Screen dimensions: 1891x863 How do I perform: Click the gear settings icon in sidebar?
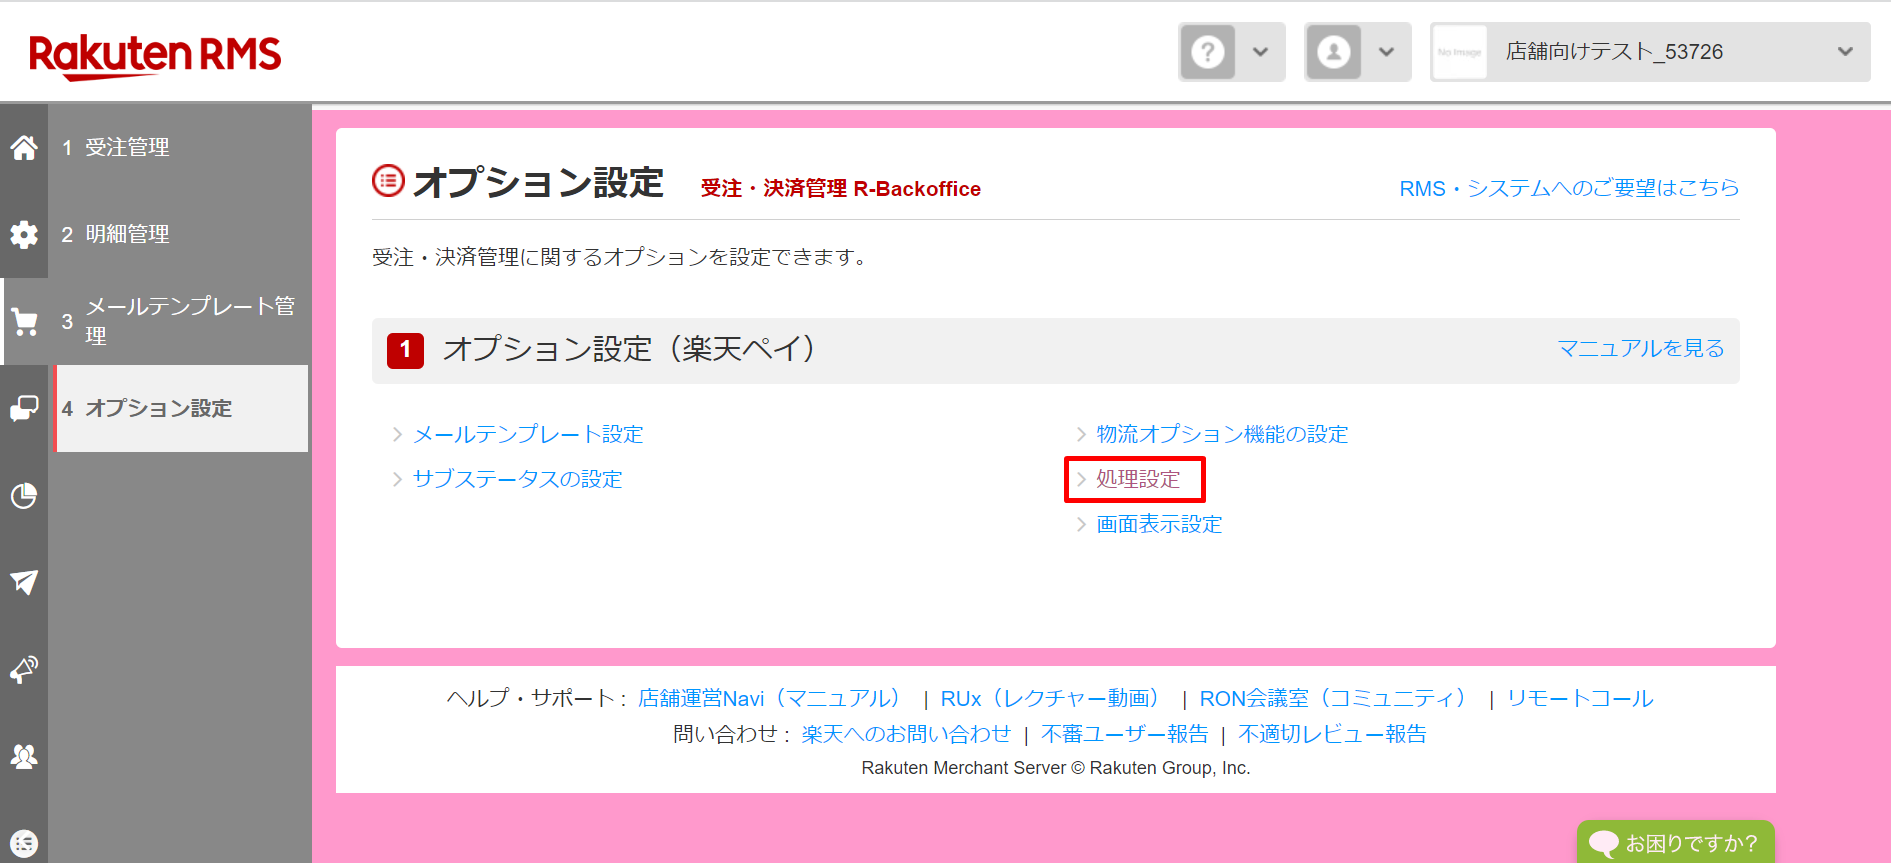(x=24, y=235)
